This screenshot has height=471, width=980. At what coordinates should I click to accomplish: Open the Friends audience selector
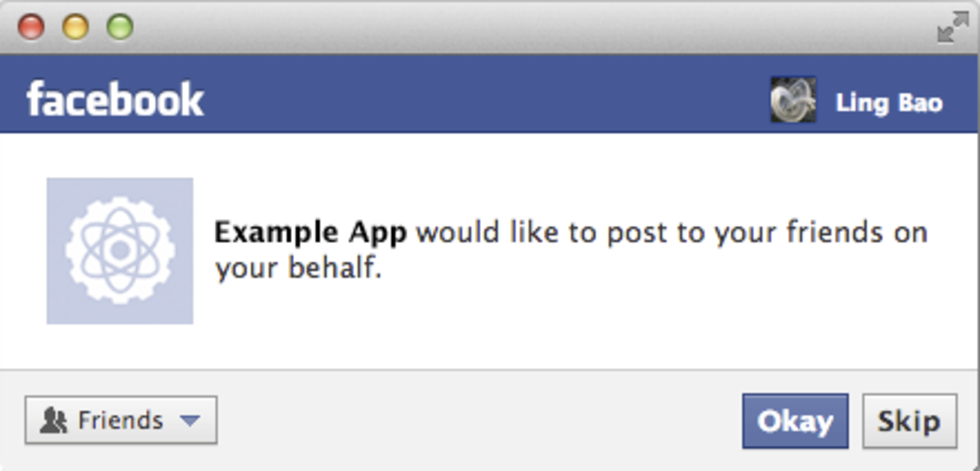coord(121,420)
